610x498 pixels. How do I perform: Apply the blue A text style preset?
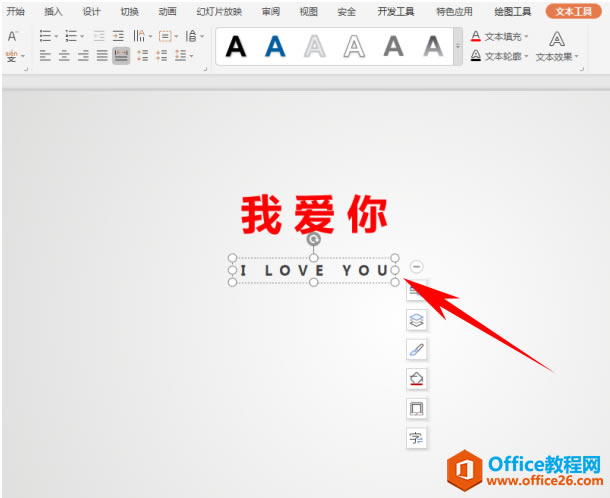(275, 46)
